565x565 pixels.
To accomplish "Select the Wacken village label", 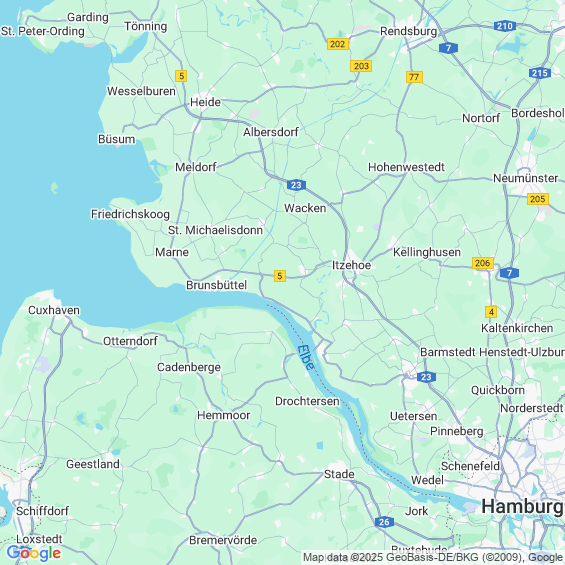I will point(305,208).
